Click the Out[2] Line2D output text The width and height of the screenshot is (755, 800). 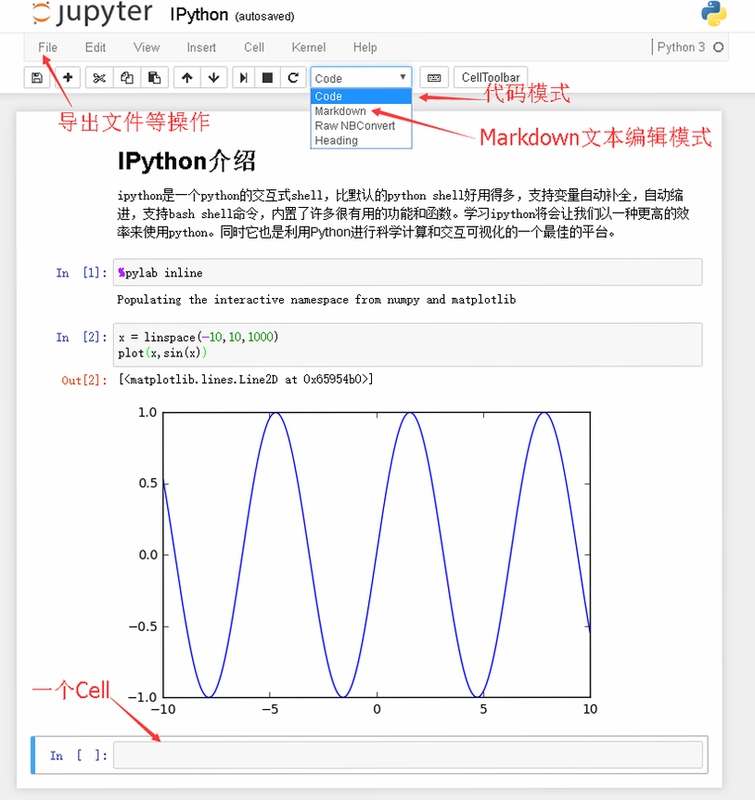click(x=245, y=379)
